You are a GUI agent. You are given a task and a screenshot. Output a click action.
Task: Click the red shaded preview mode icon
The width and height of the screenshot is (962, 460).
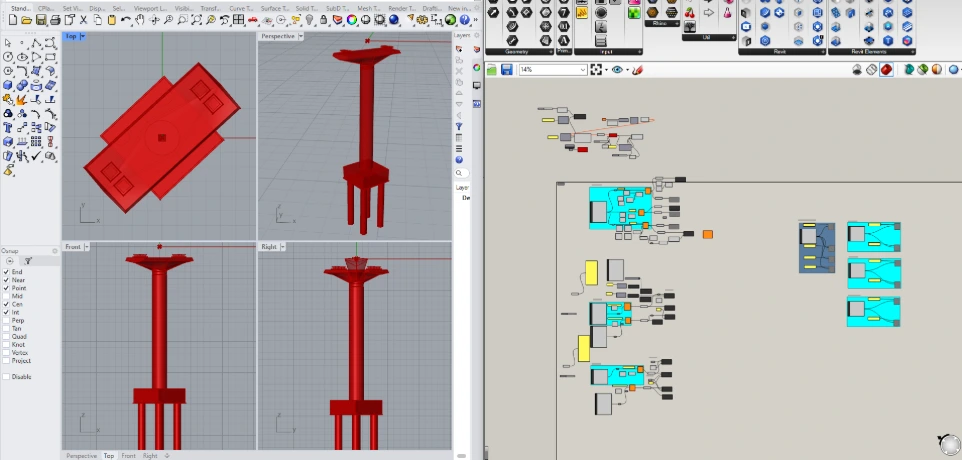887,70
